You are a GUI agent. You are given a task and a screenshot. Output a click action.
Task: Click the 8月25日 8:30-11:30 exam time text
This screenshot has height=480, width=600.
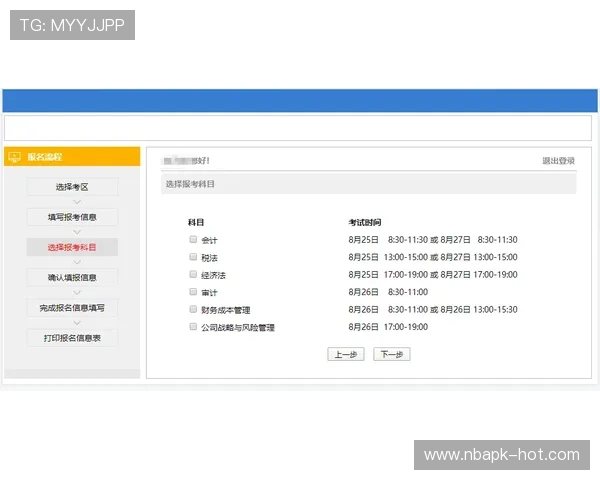tap(388, 240)
